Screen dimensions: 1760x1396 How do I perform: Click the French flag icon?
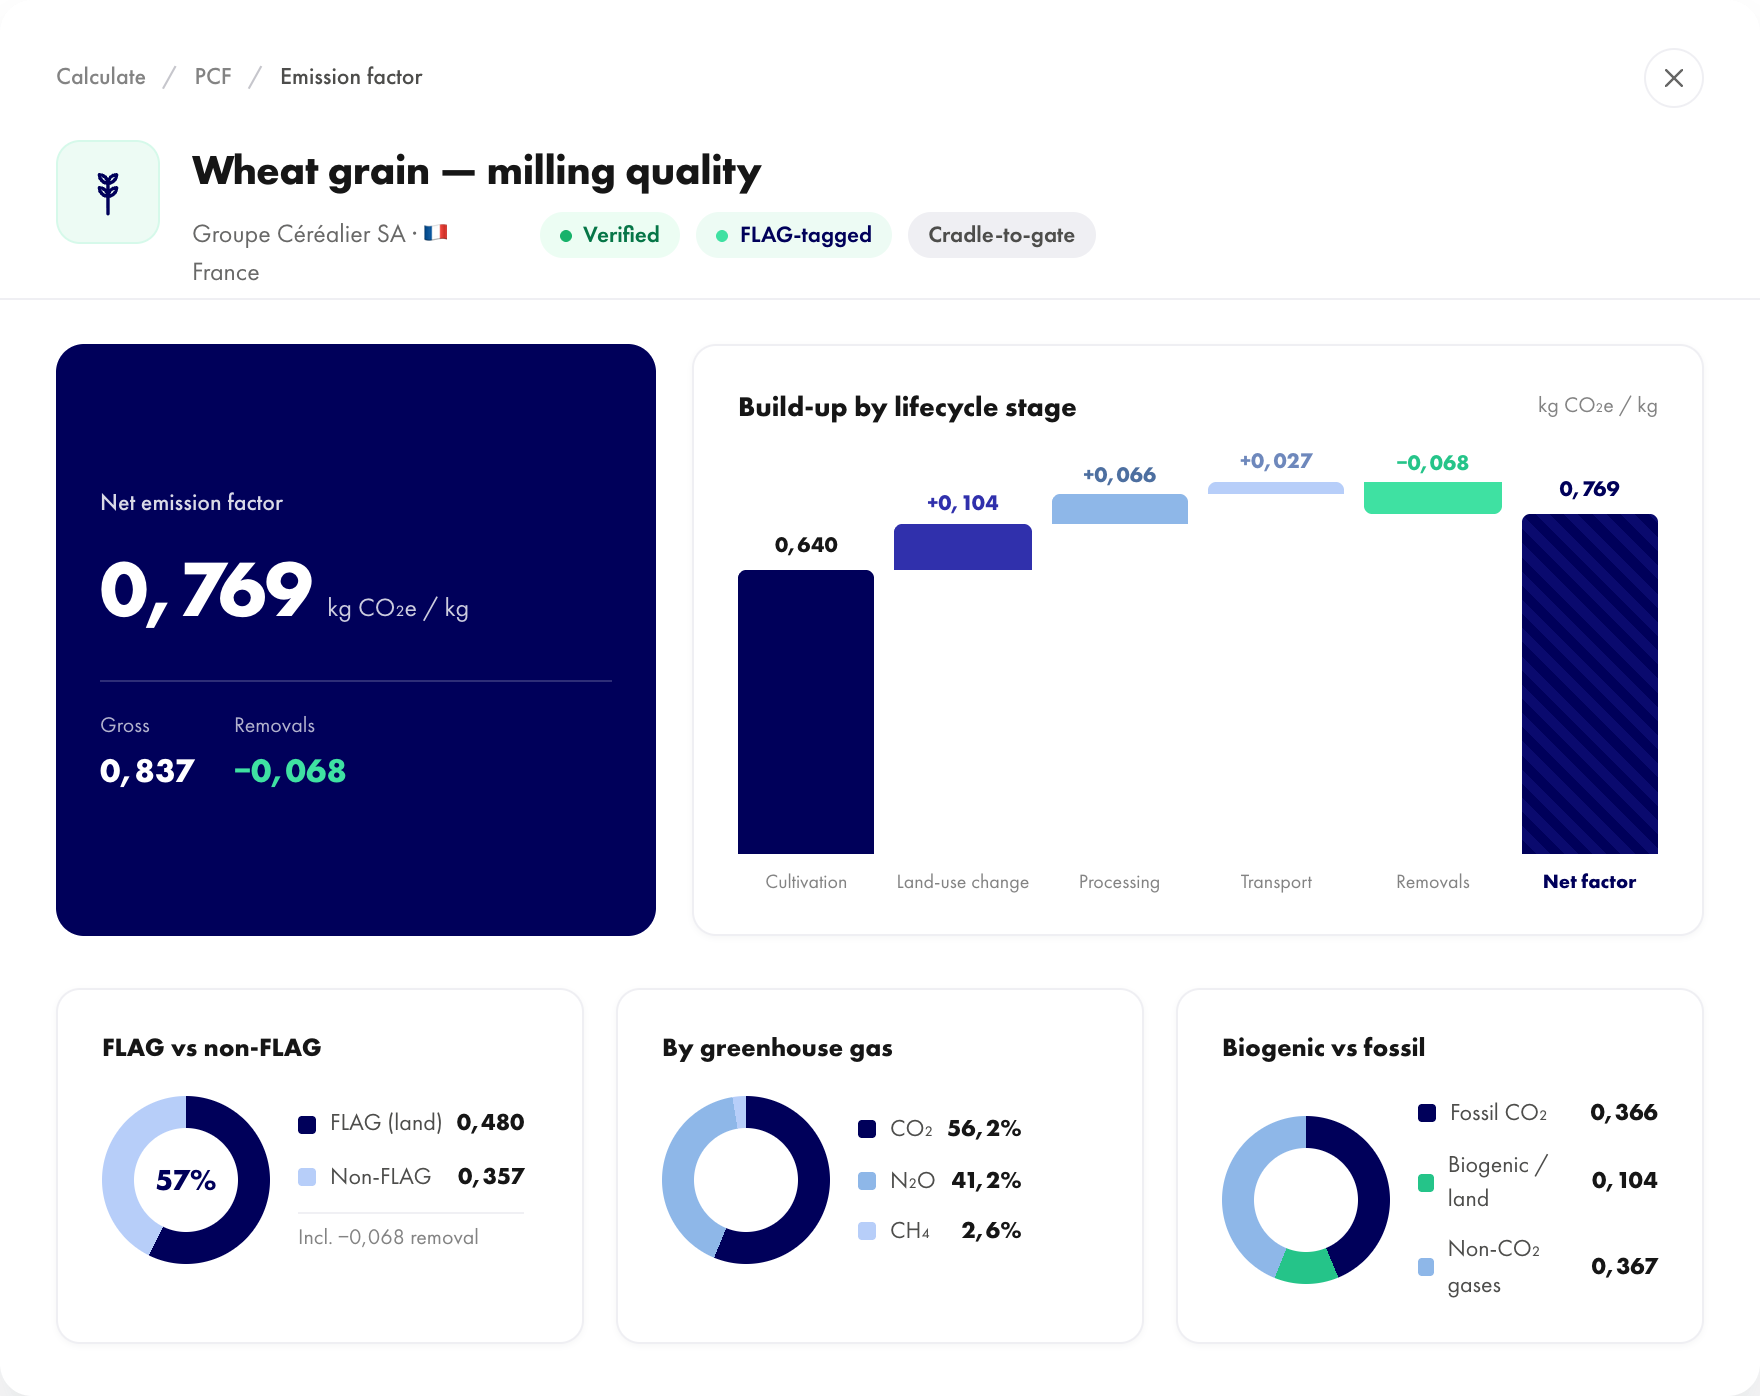click(x=435, y=233)
